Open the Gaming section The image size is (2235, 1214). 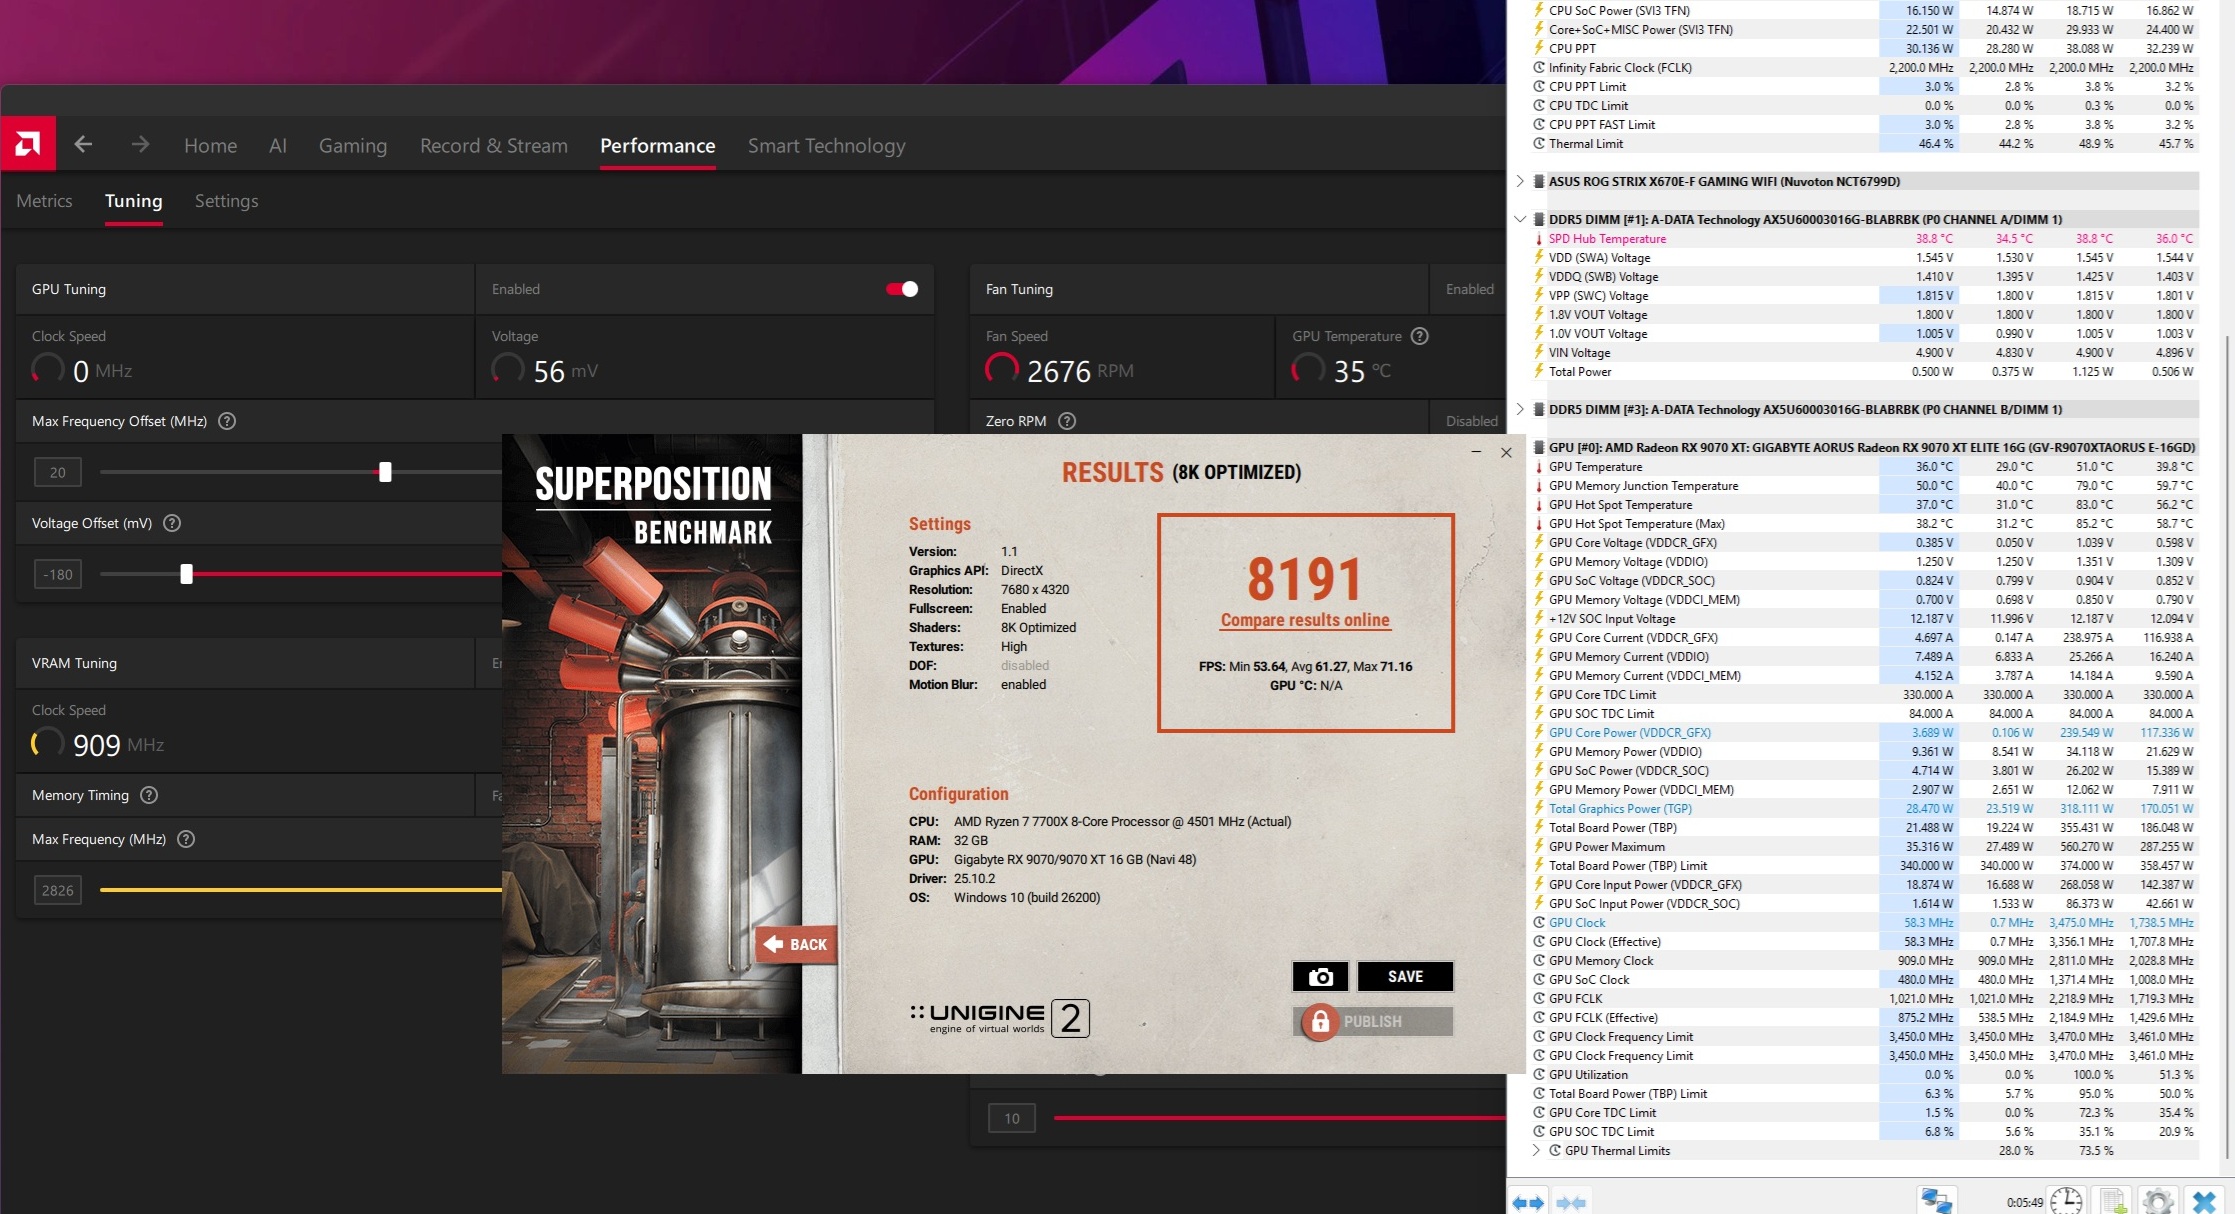coord(352,146)
